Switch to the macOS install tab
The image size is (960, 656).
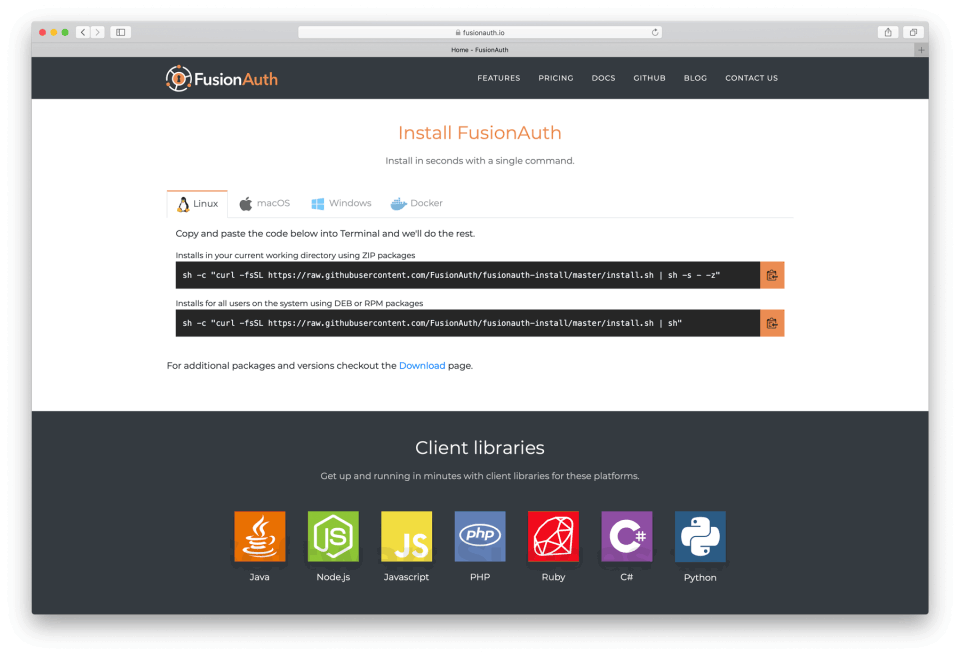[x=264, y=203]
